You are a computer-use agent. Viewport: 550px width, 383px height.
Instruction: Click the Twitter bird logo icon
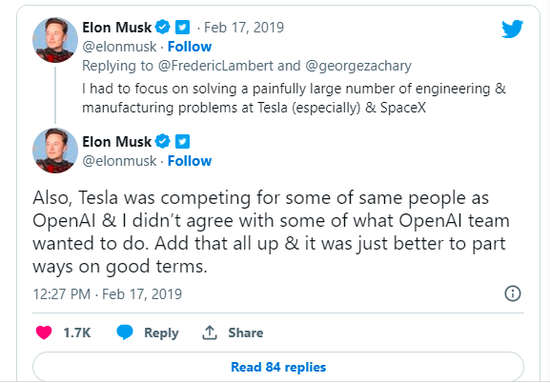pyautogui.click(x=512, y=29)
